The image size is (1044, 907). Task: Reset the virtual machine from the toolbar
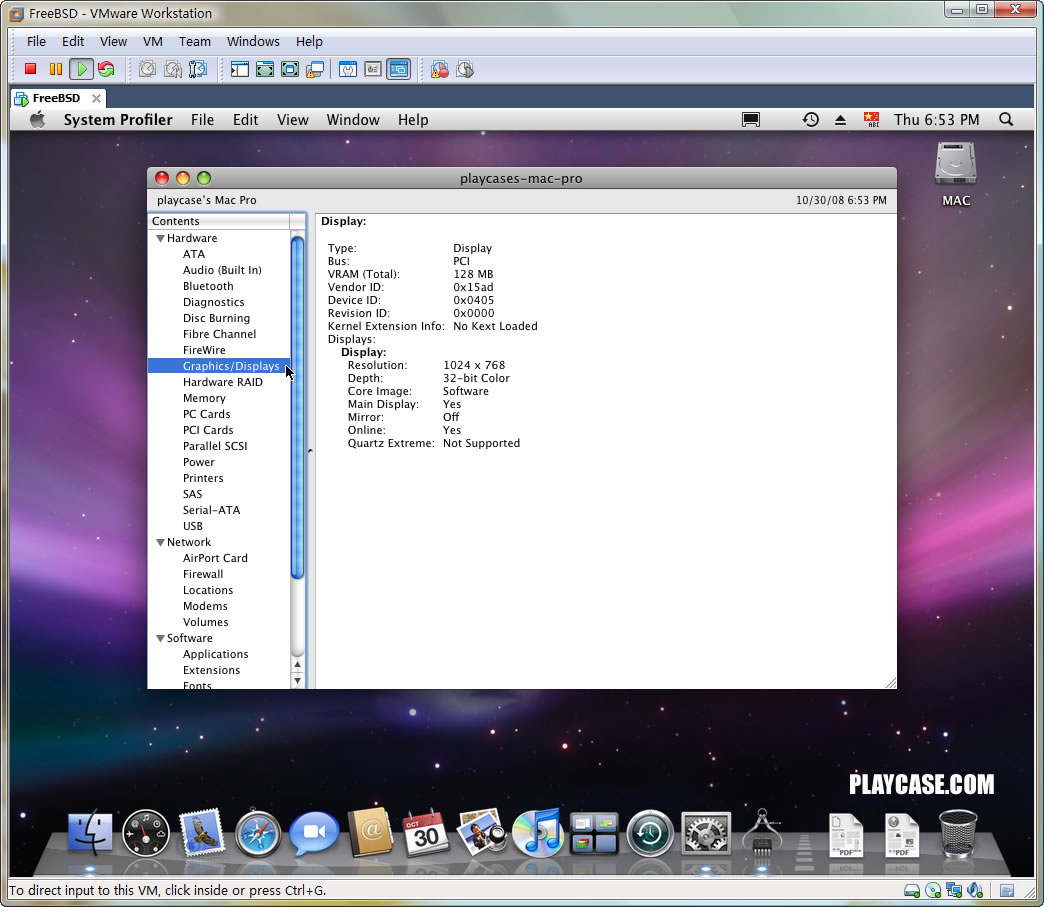[x=106, y=69]
